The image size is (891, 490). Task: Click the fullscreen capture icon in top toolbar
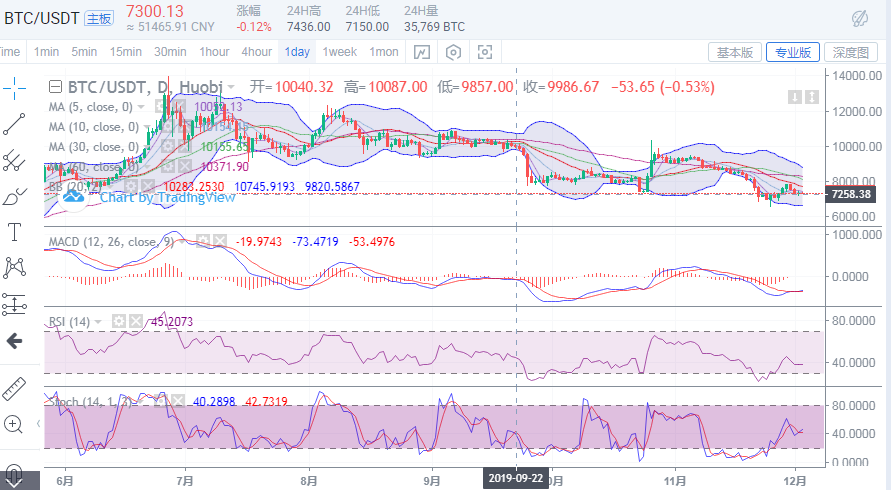click(485, 52)
